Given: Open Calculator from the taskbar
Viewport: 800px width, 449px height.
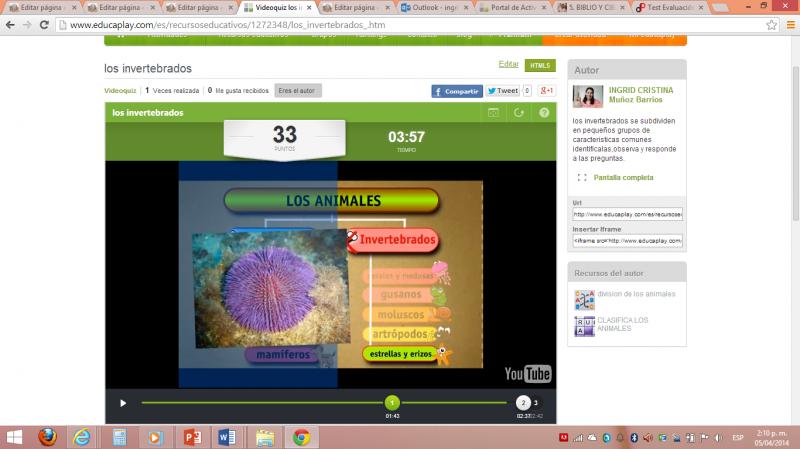Looking at the screenshot, I should 119,437.
